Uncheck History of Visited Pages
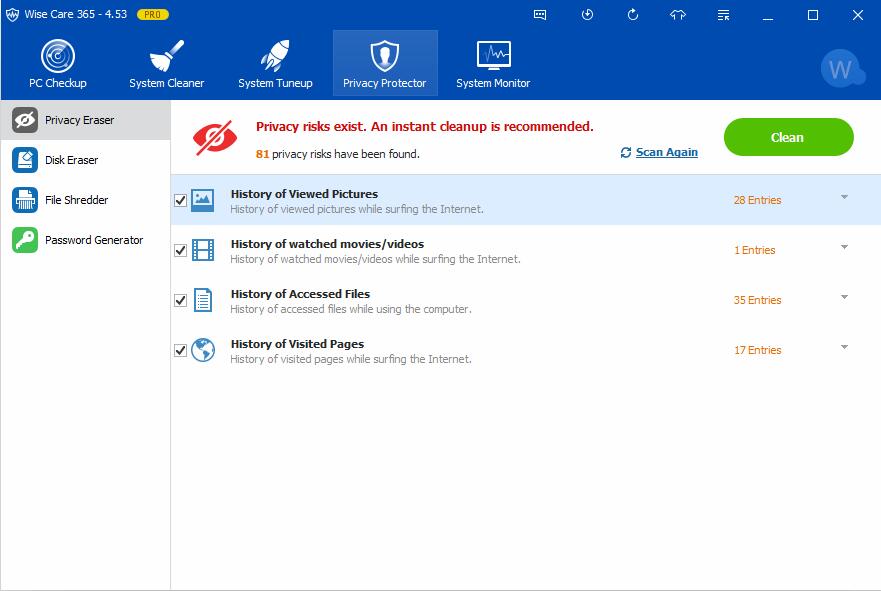Screen dimensions: 881x591 click(x=180, y=351)
